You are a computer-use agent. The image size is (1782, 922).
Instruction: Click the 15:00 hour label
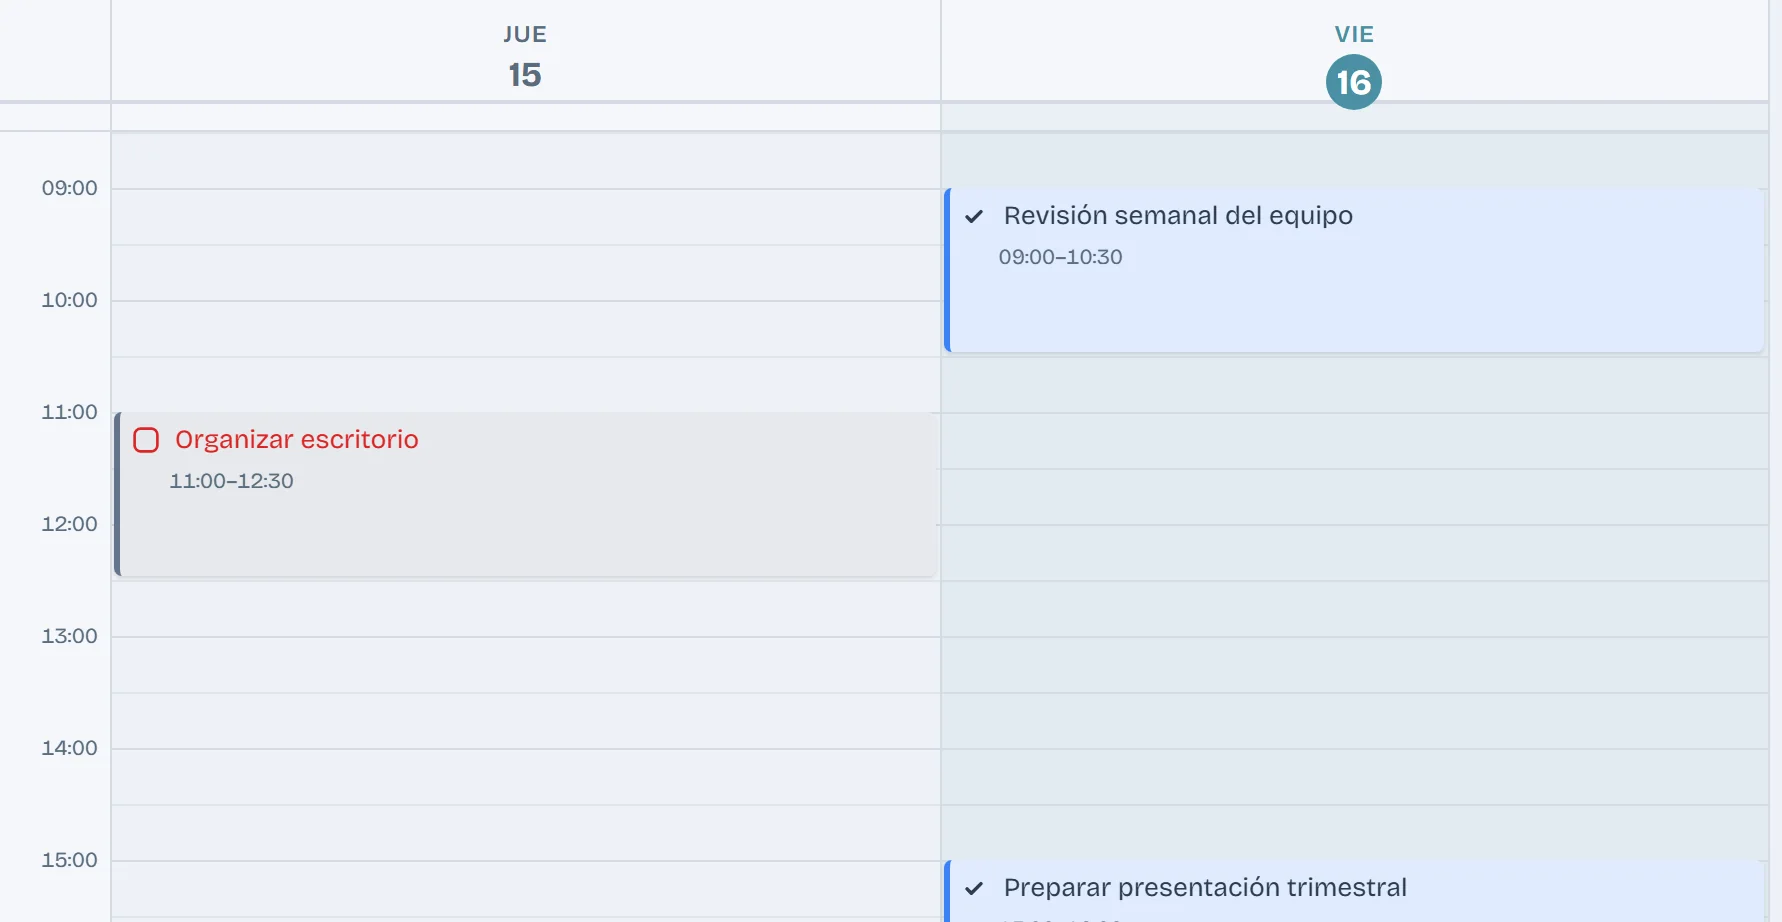[69, 860]
